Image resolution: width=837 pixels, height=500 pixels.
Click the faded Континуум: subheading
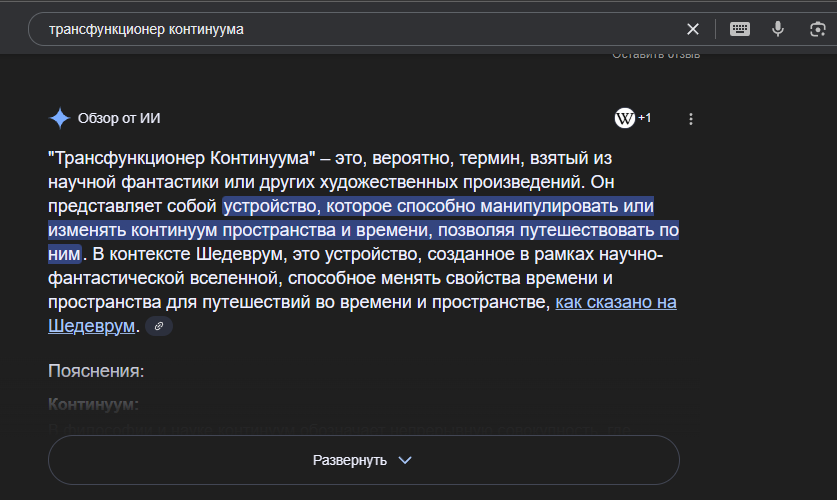93,404
